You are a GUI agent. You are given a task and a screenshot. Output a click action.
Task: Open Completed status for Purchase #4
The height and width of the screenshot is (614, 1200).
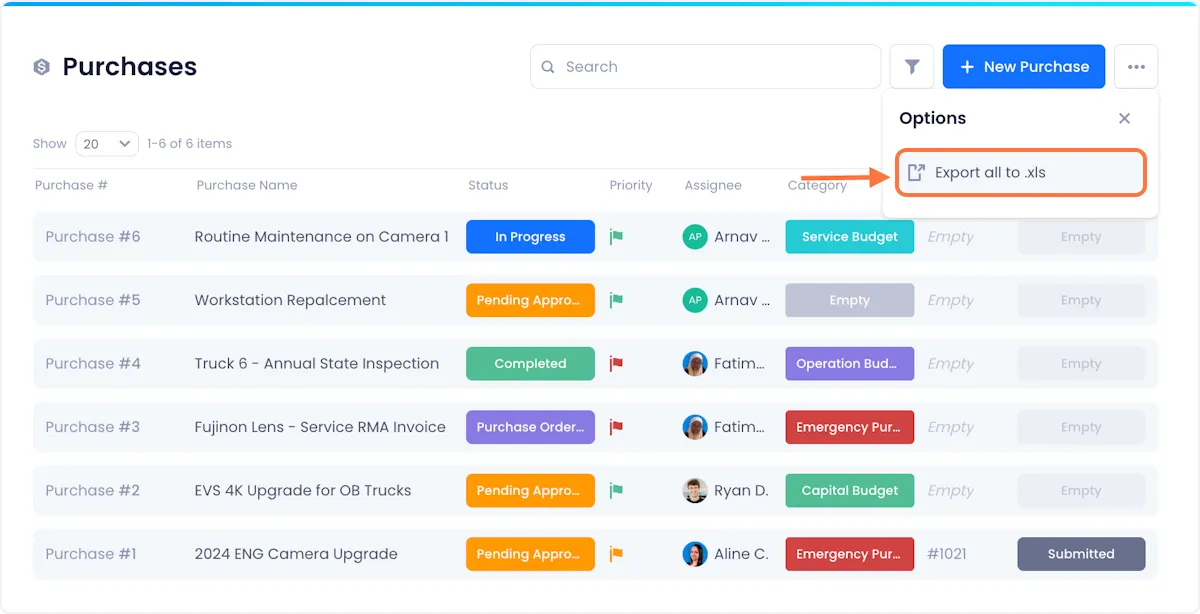point(530,364)
